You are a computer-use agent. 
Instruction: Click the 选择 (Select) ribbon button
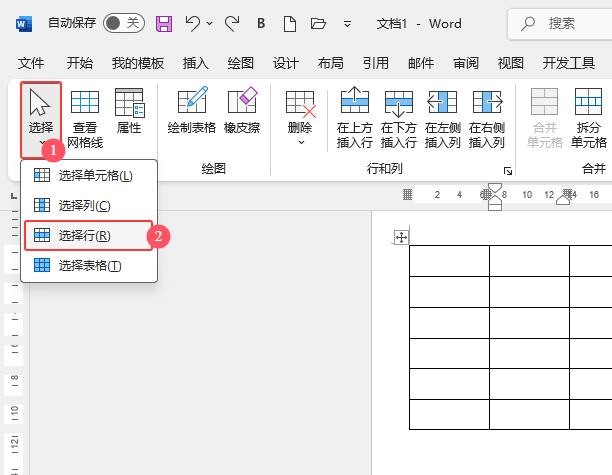tap(41, 119)
